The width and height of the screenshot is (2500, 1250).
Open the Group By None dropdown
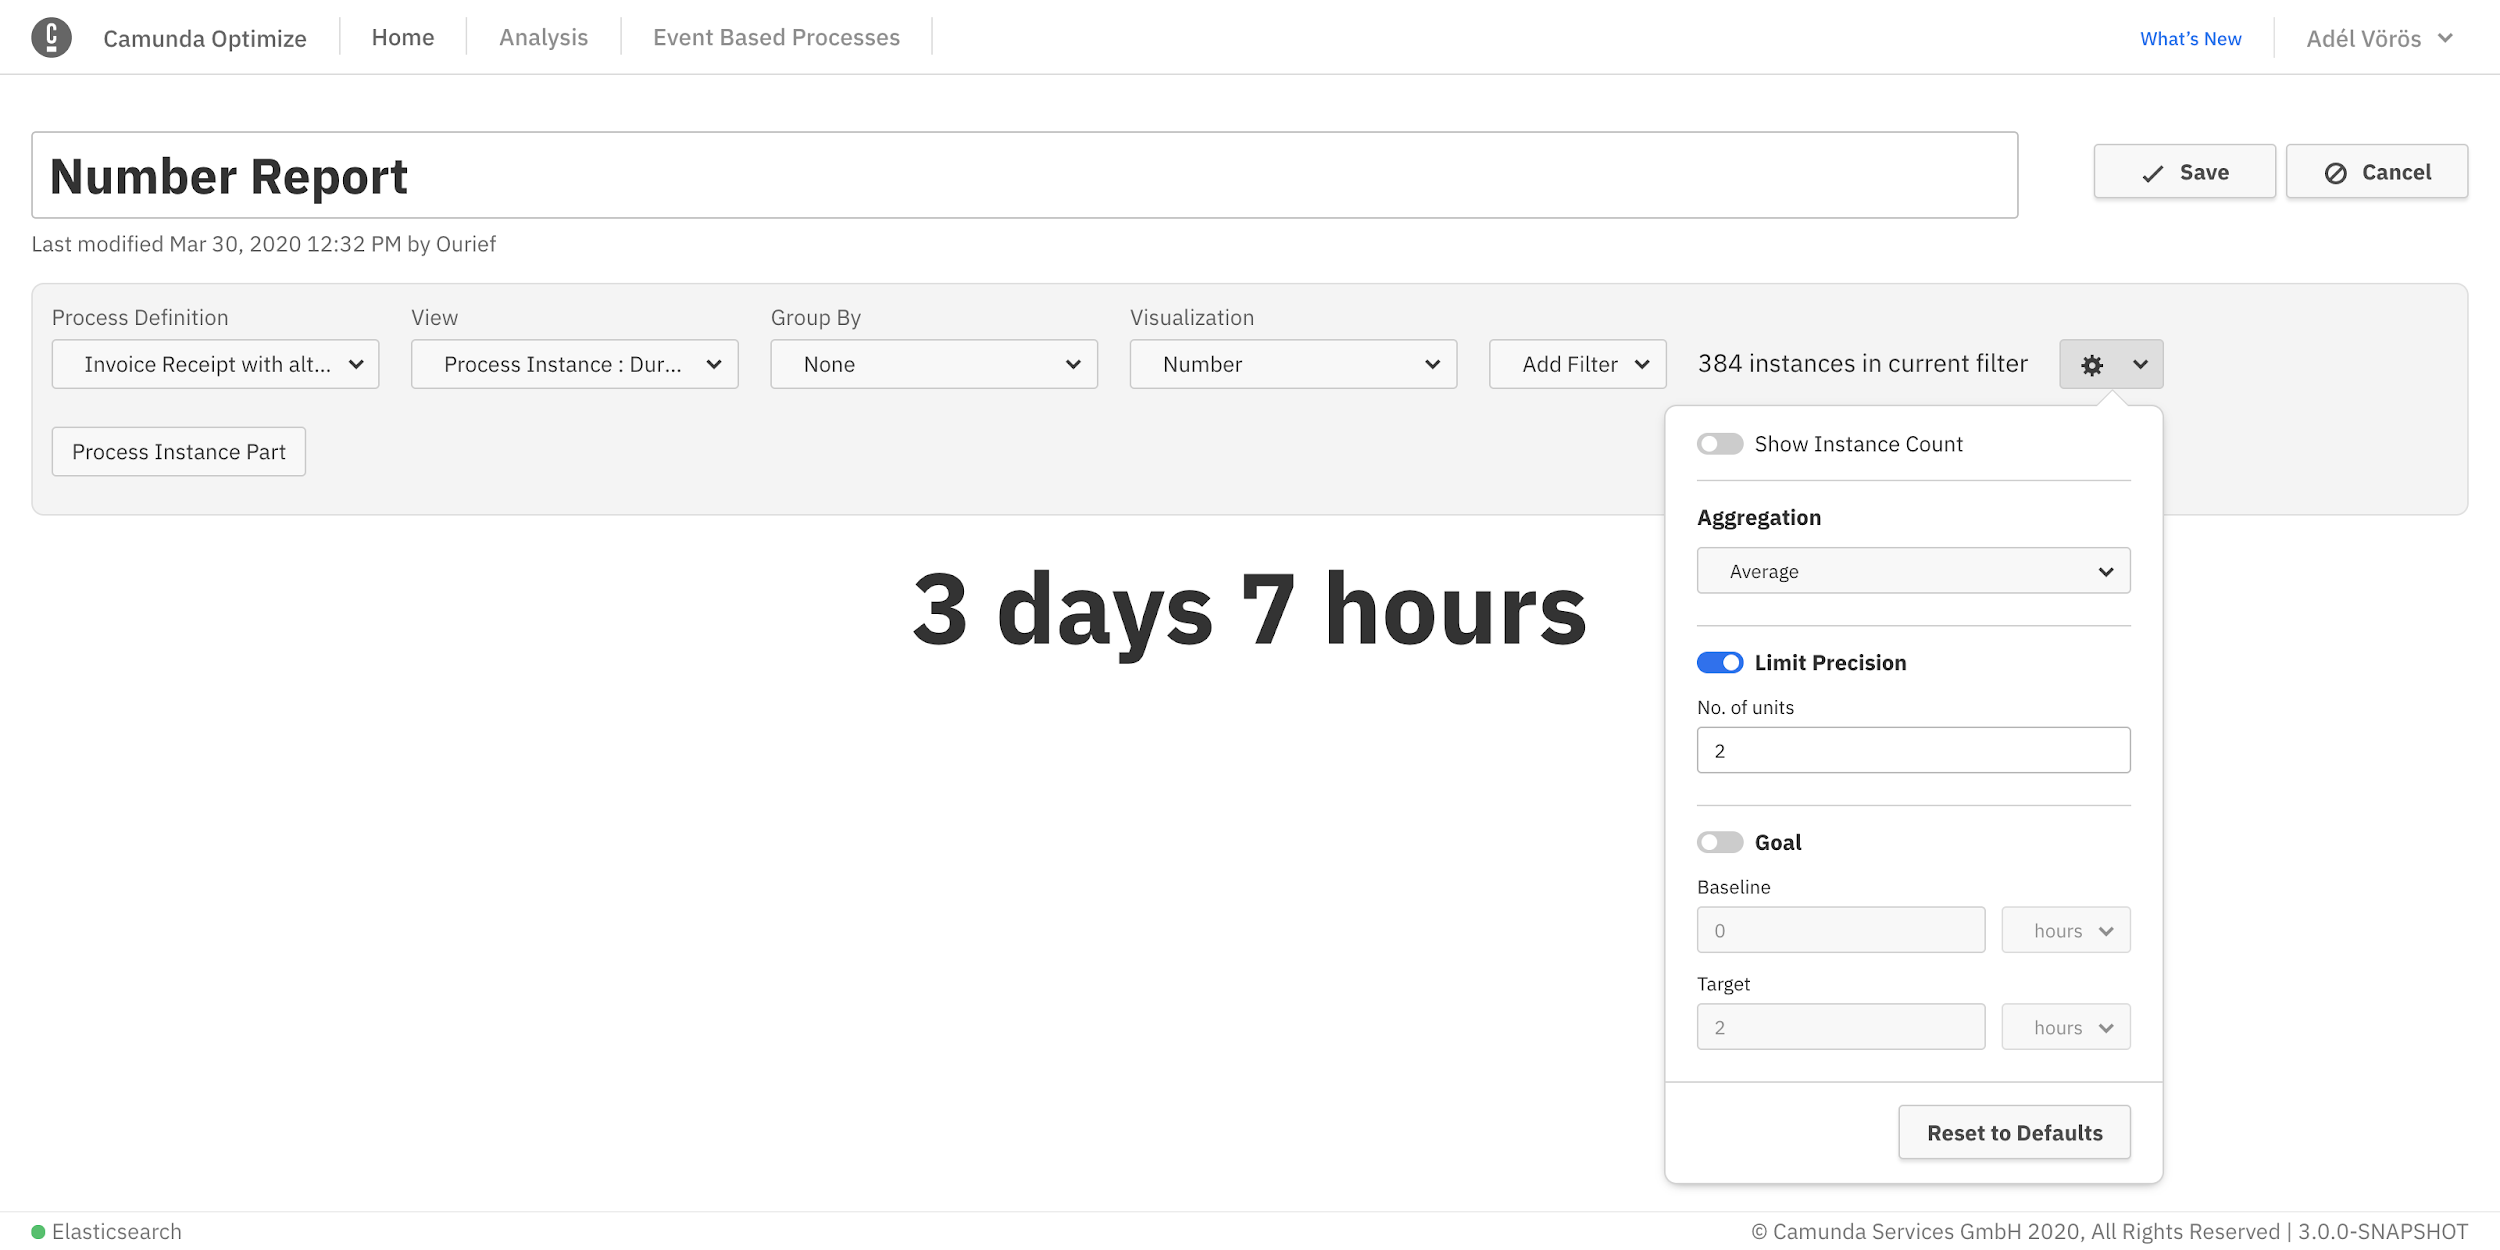pos(933,365)
